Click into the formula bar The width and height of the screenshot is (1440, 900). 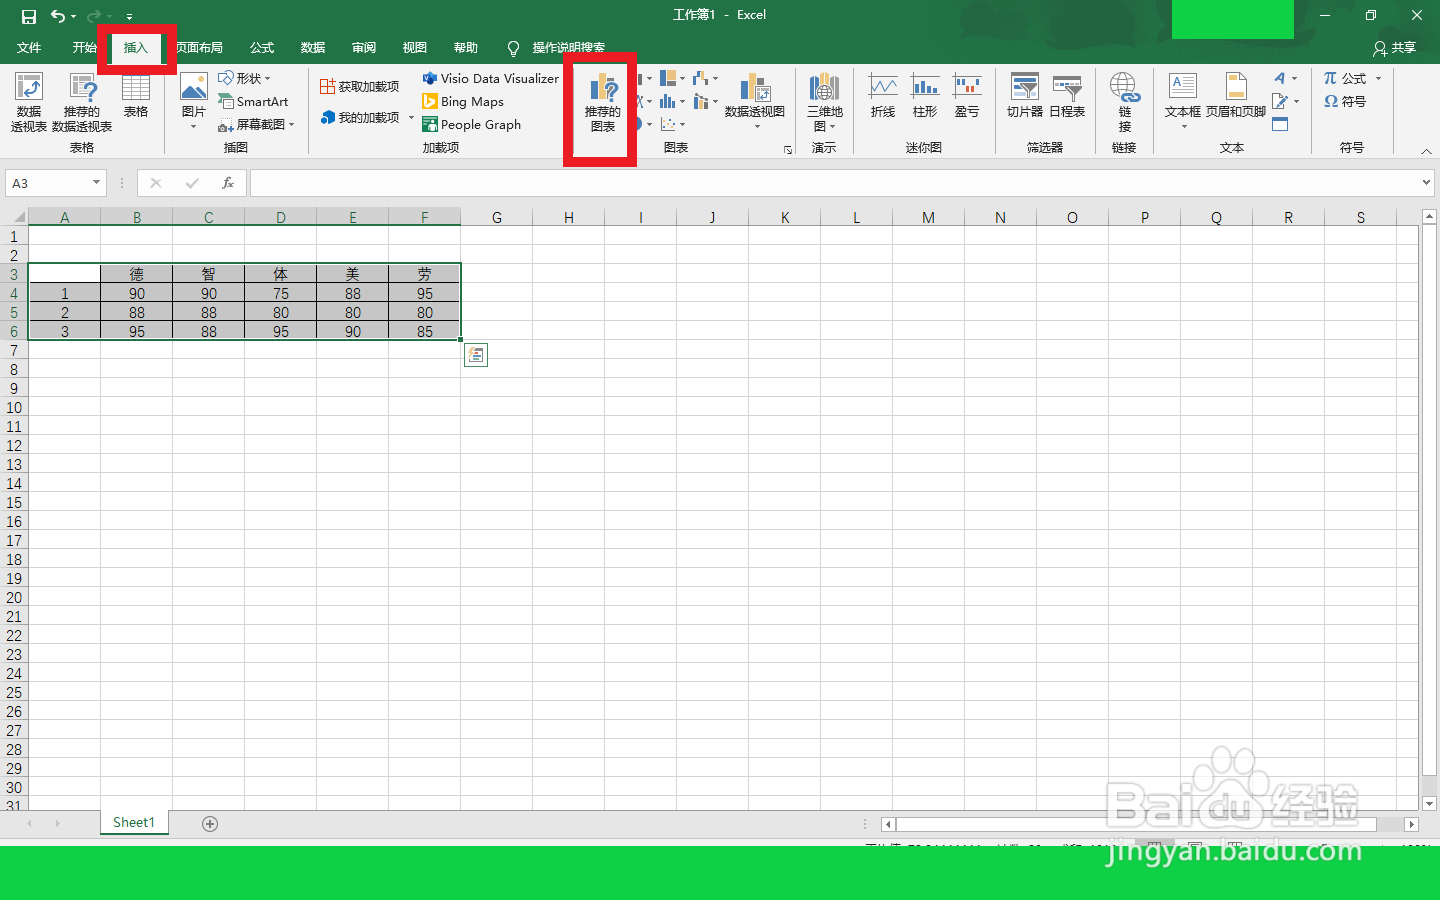(x=834, y=183)
